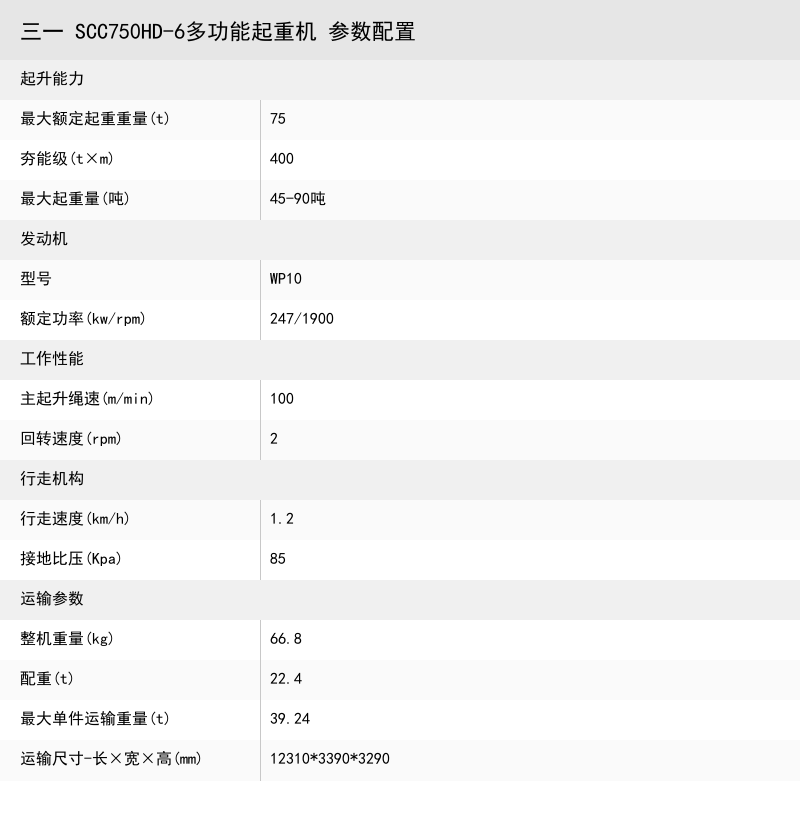Select the value 247/1900

pyautogui.click(x=302, y=319)
